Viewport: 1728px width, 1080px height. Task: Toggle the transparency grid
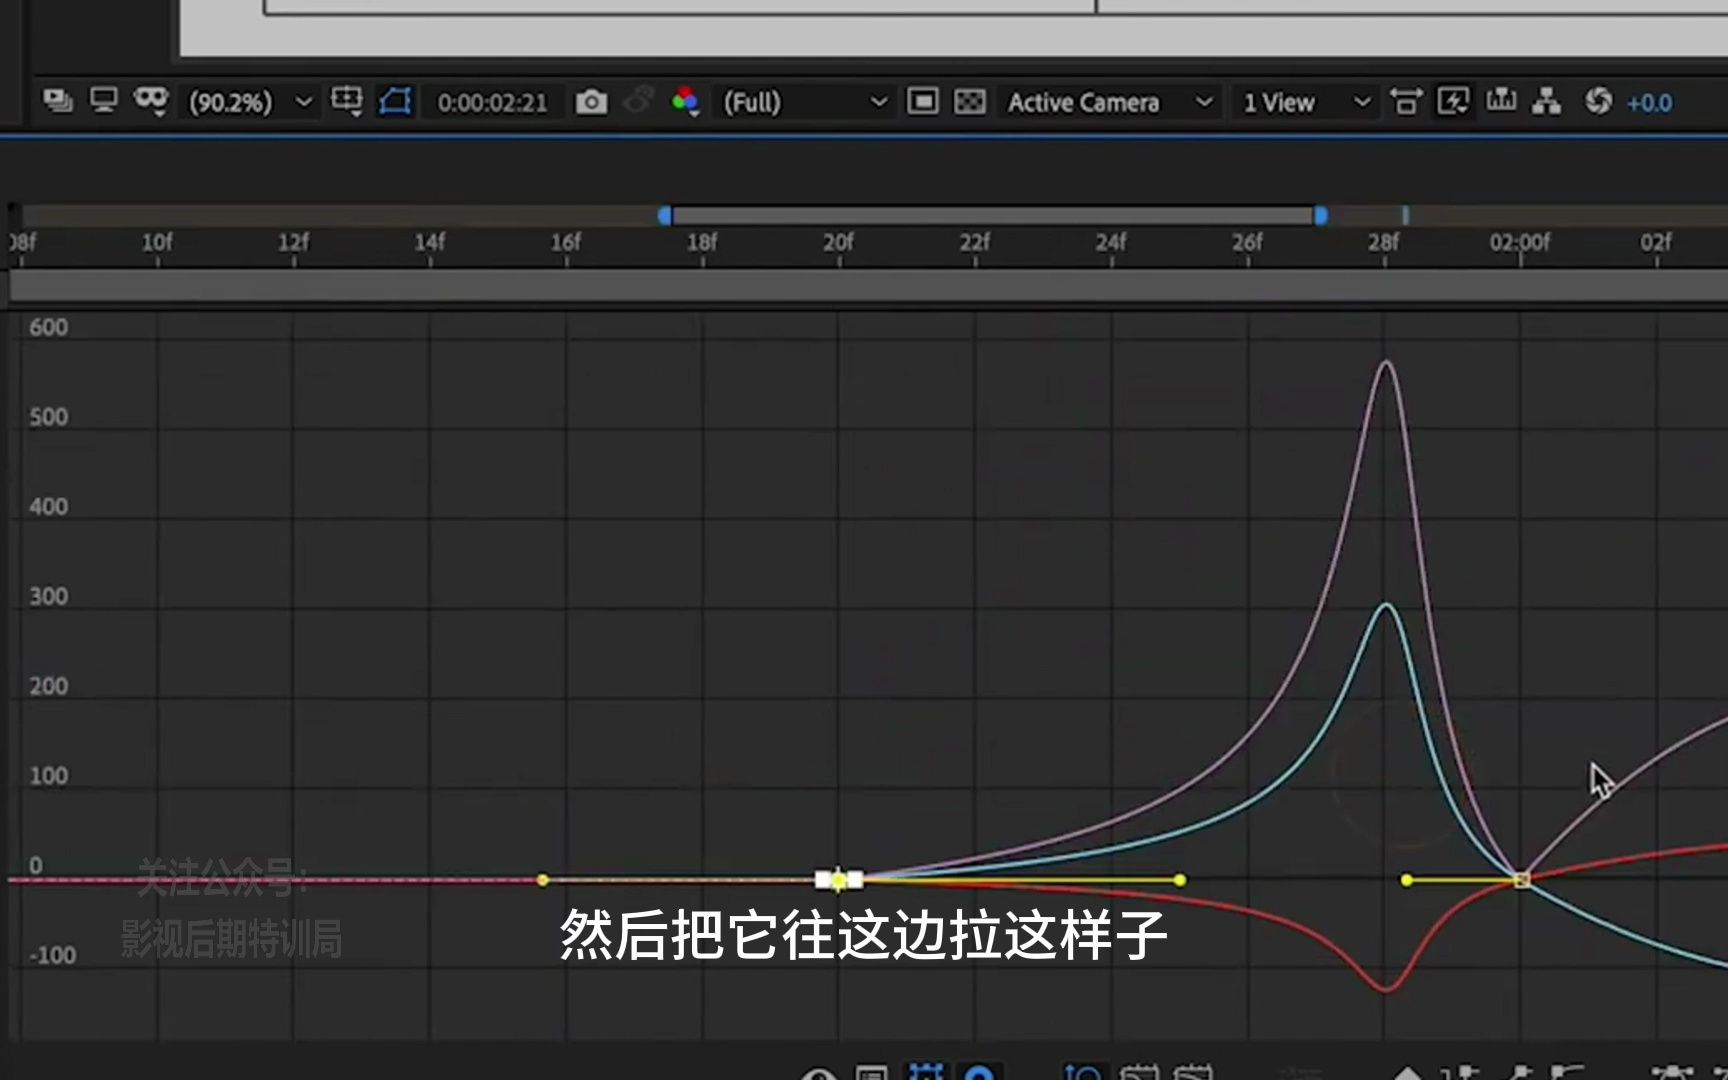click(x=970, y=101)
